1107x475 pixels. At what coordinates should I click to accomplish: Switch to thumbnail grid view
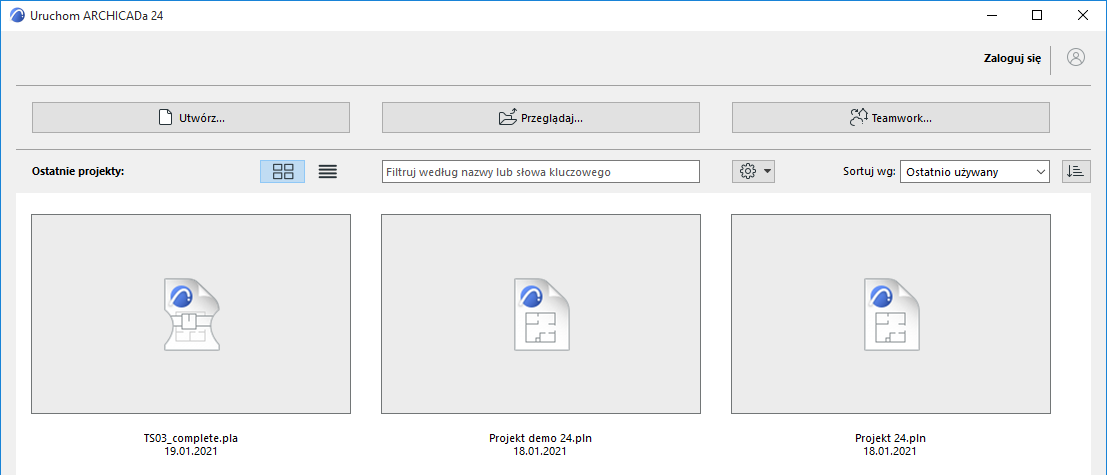point(283,172)
